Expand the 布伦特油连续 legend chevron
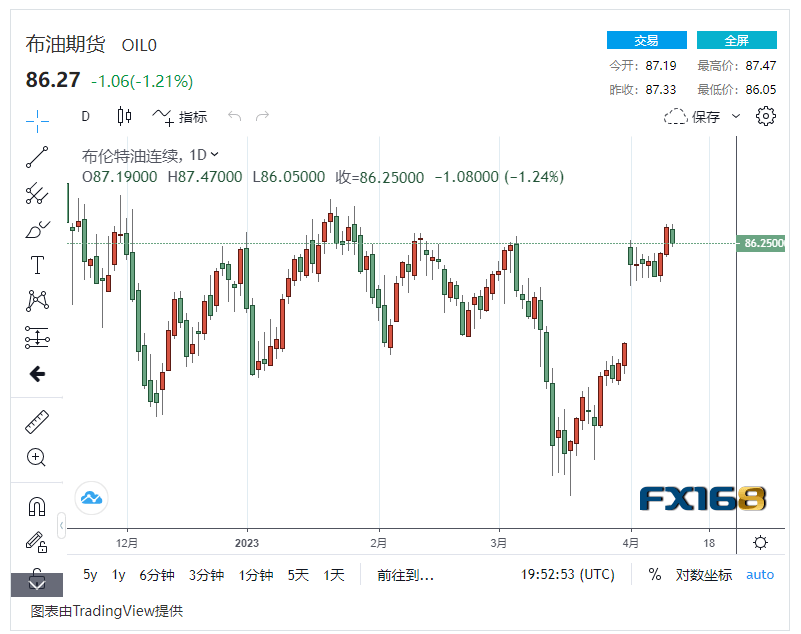Image resolution: width=801 pixels, height=634 pixels. [215, 154]
